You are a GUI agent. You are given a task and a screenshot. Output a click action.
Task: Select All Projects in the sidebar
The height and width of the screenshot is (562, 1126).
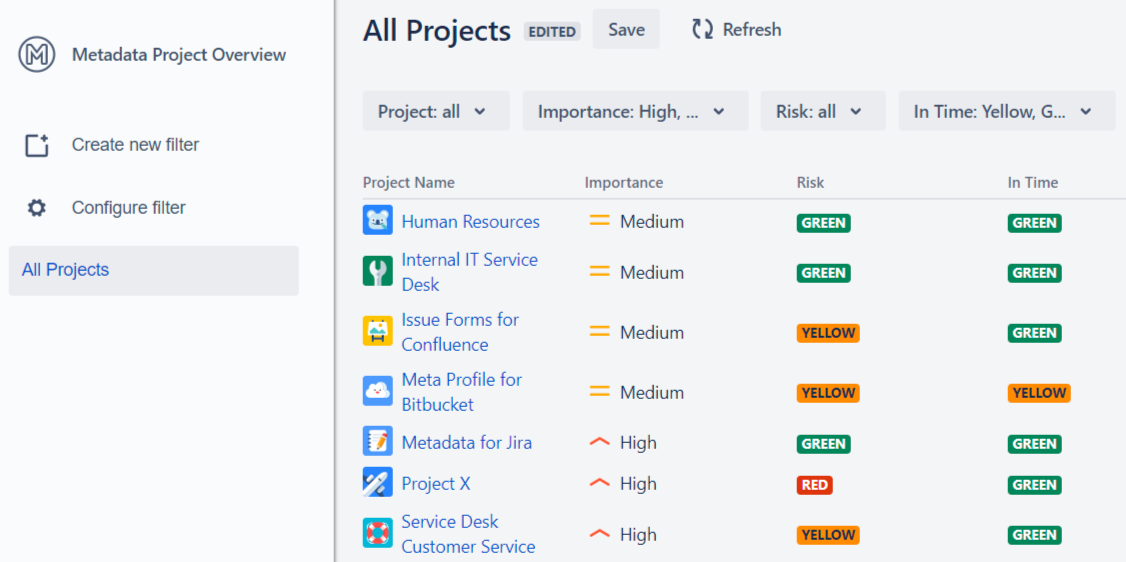pyautogui.click(x=154, y=271)
